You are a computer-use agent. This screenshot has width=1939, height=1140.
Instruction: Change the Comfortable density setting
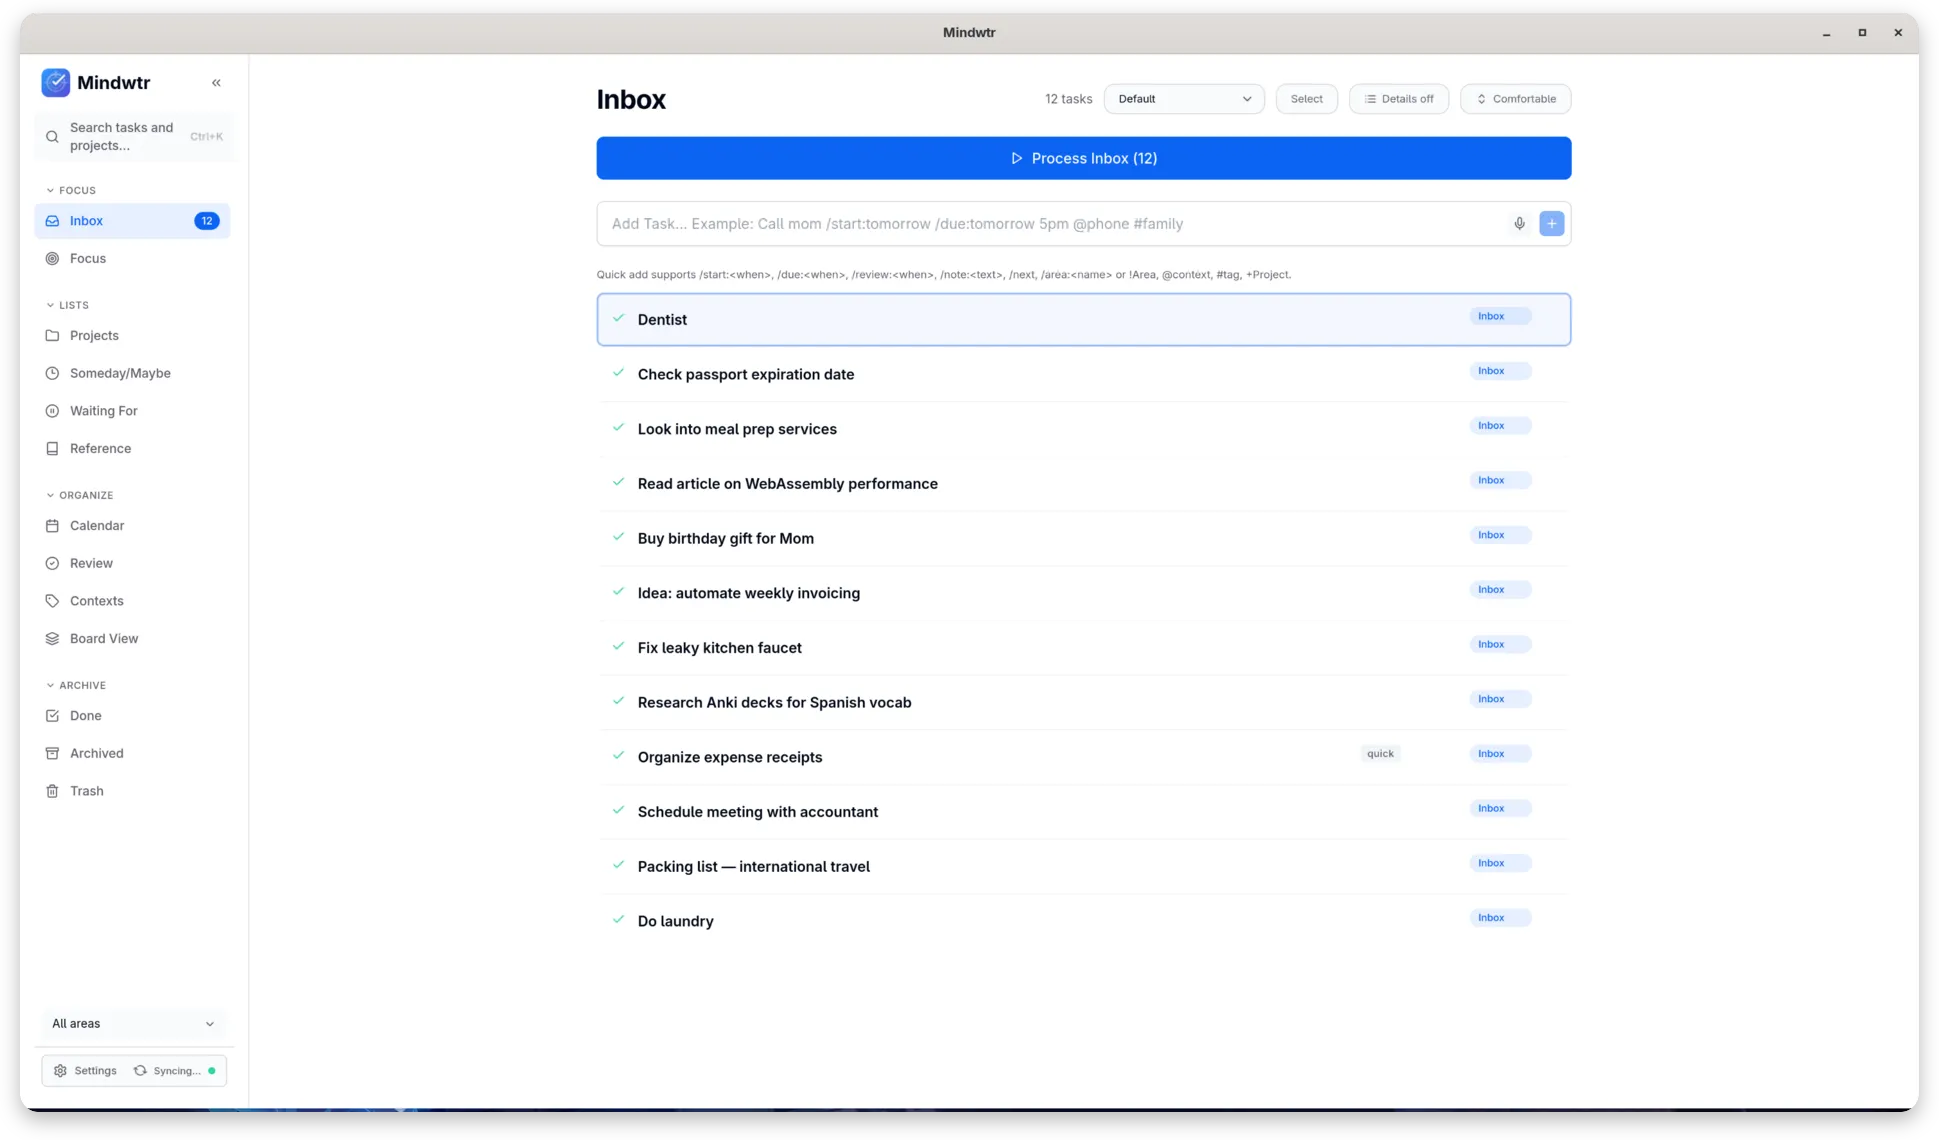point(1515,99)
